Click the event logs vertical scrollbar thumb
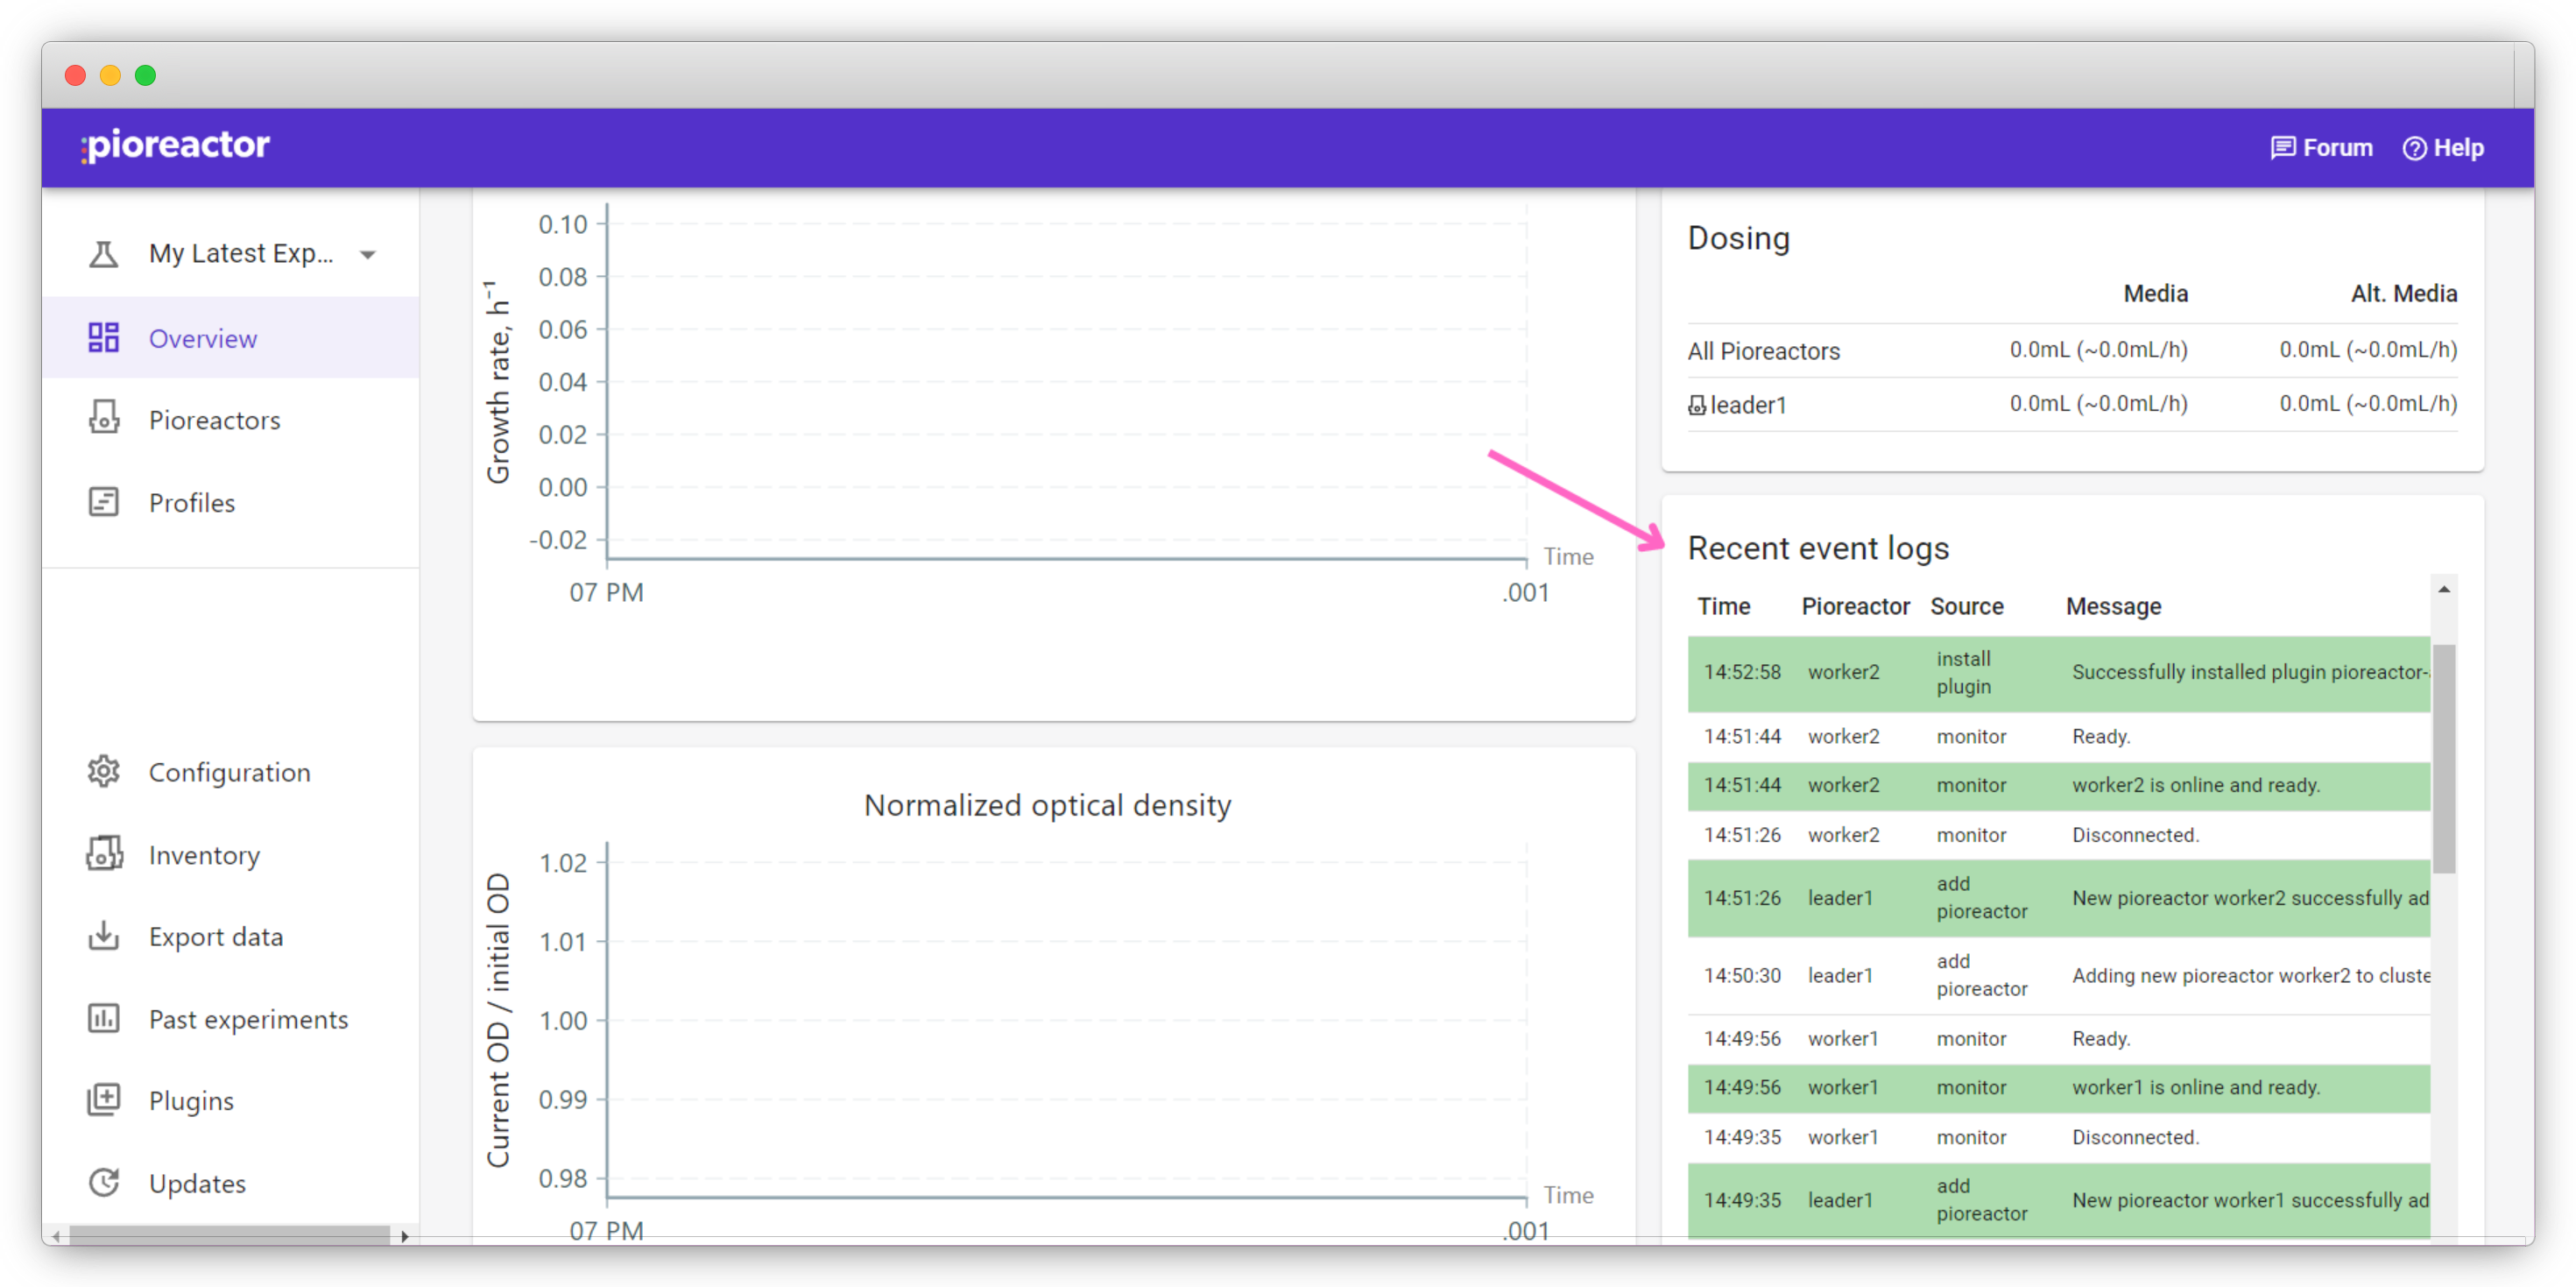The height and width of the screenshot is (1287, 2576). (2443, 758)
